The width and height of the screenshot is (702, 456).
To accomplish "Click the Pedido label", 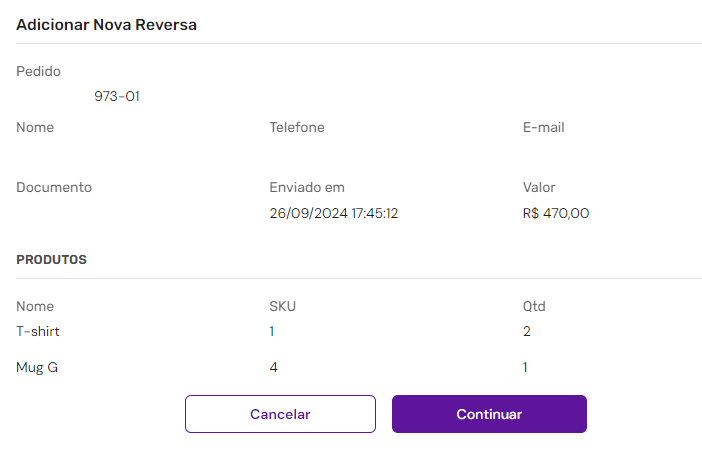I will tap(39, 72).
